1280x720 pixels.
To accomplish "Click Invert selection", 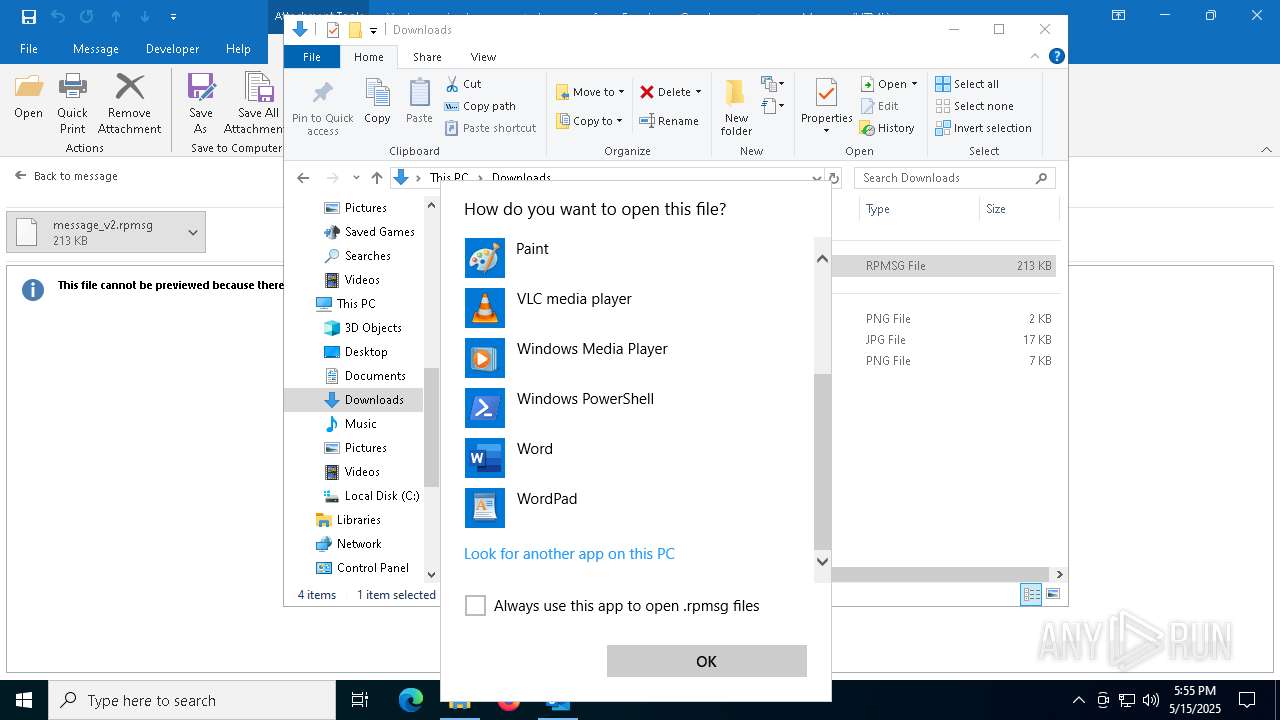I will click(983, 128).
